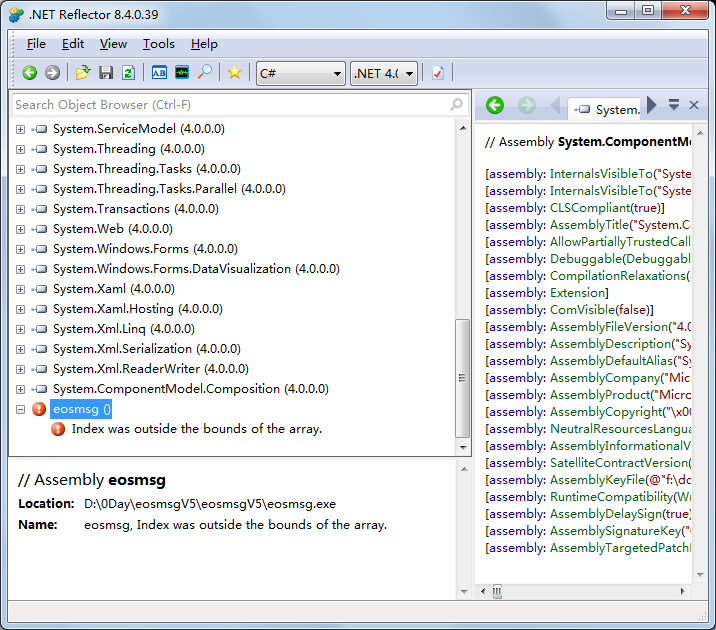716x630 pixels.
Task: Click the grey left tab-scroll arrow
Action: tap(556, 105)
